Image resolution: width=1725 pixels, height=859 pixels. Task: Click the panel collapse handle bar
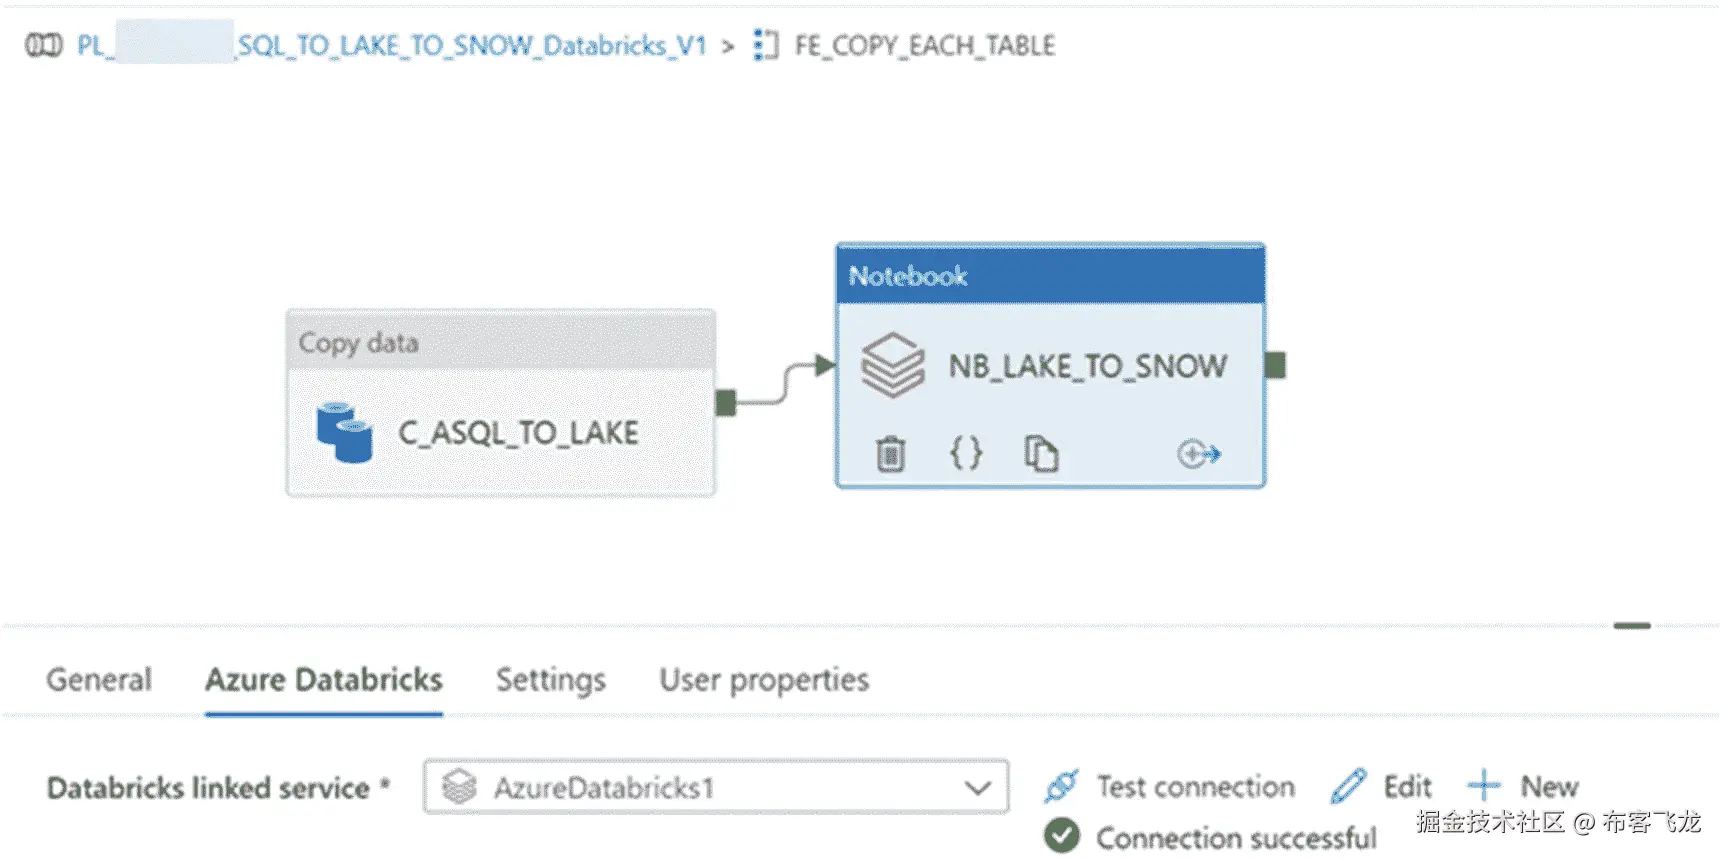tap(1631, 626)
